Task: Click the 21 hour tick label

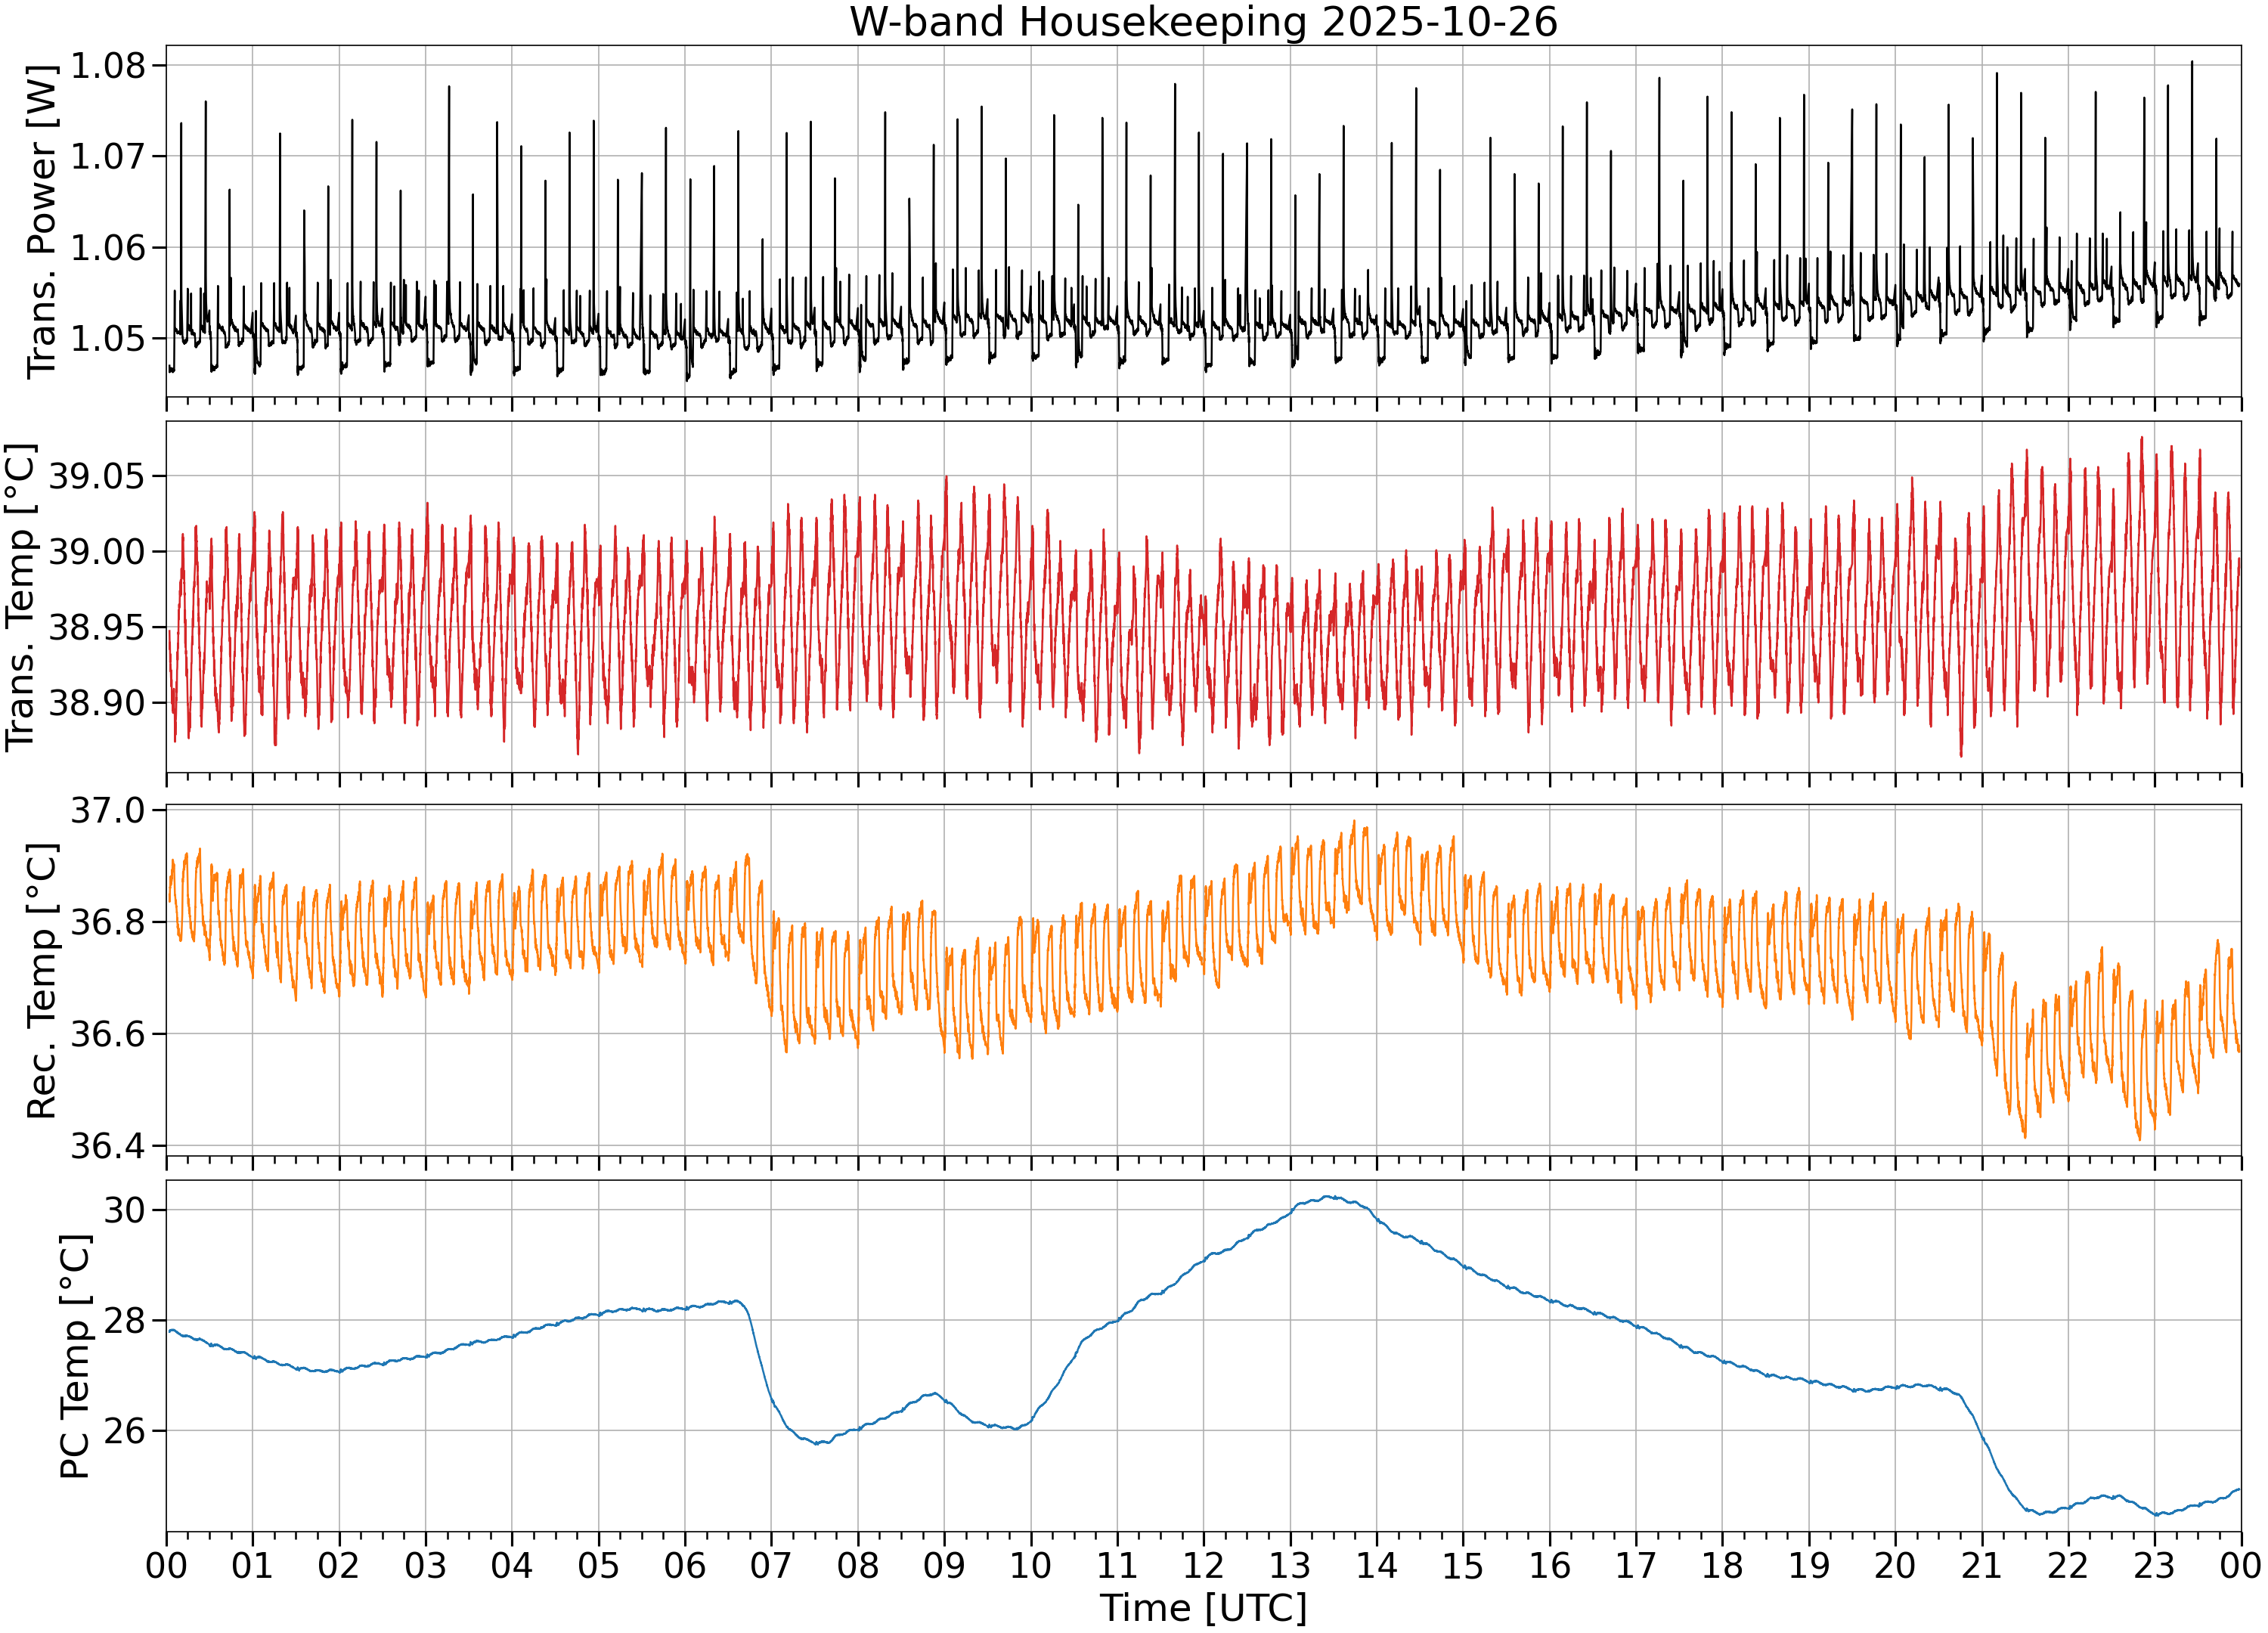Action: pos(1981,1566)
